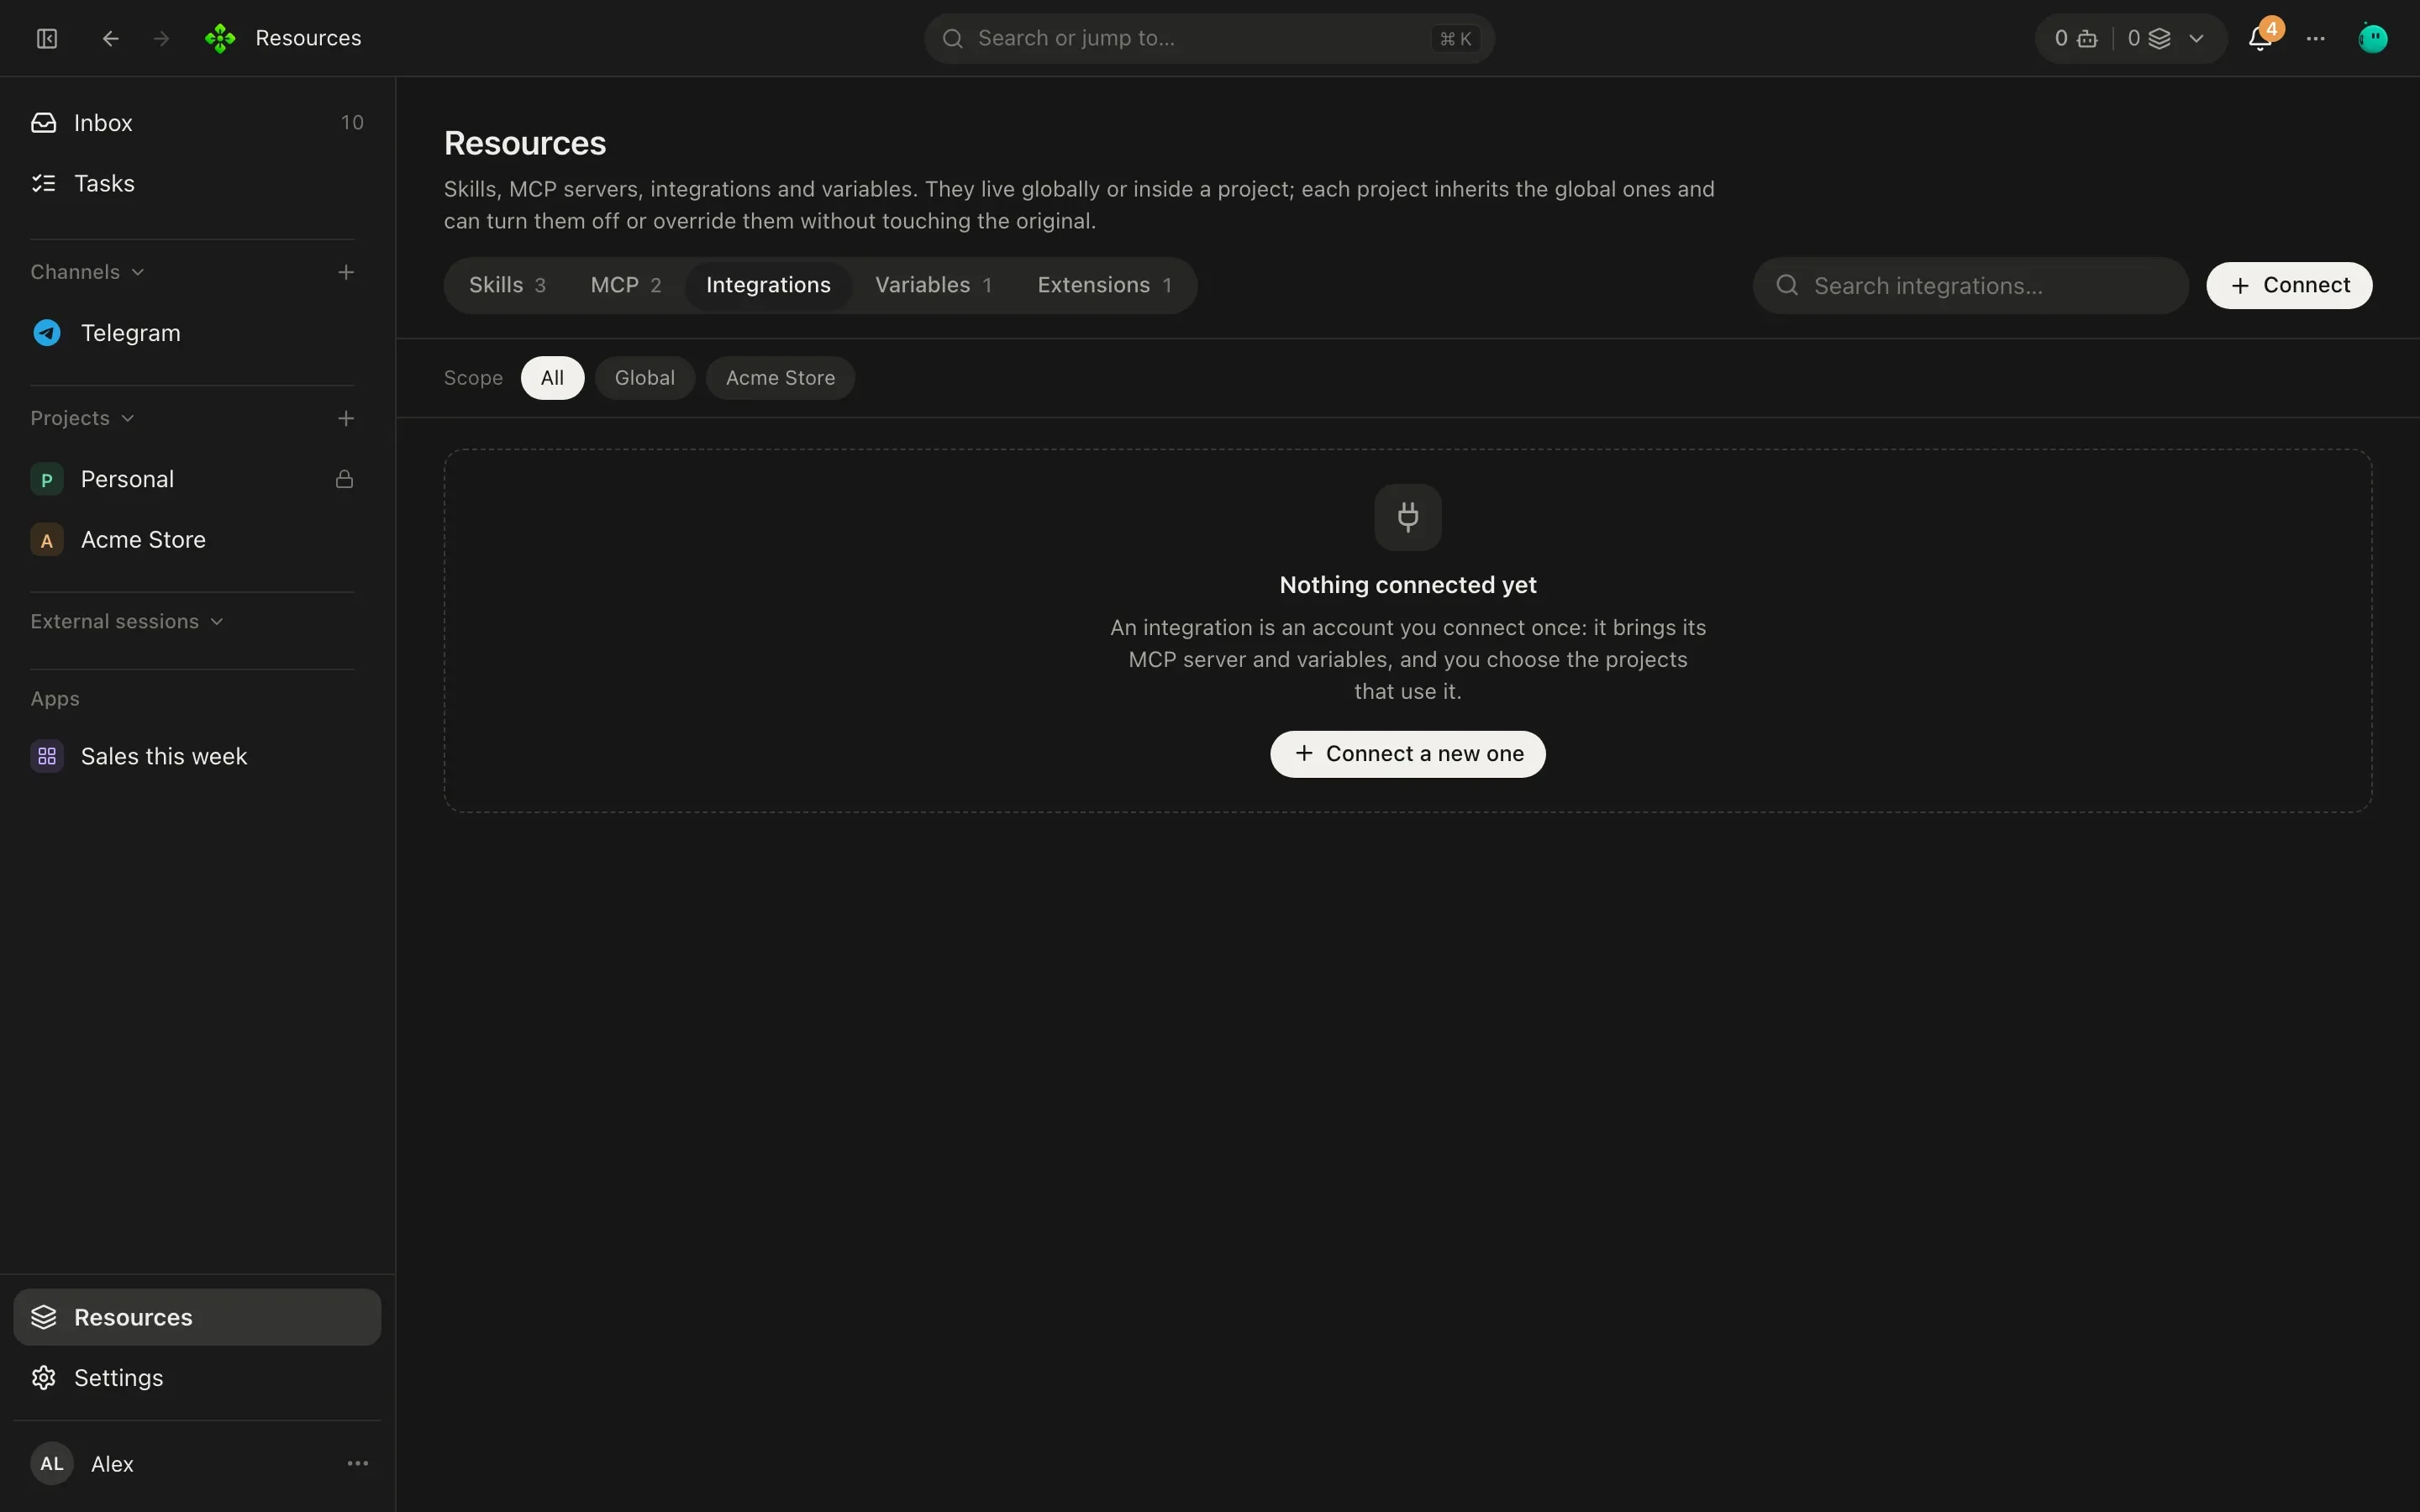2420x1512 pixels.
Task: Click the Connect button
Action: point(2289,285)
